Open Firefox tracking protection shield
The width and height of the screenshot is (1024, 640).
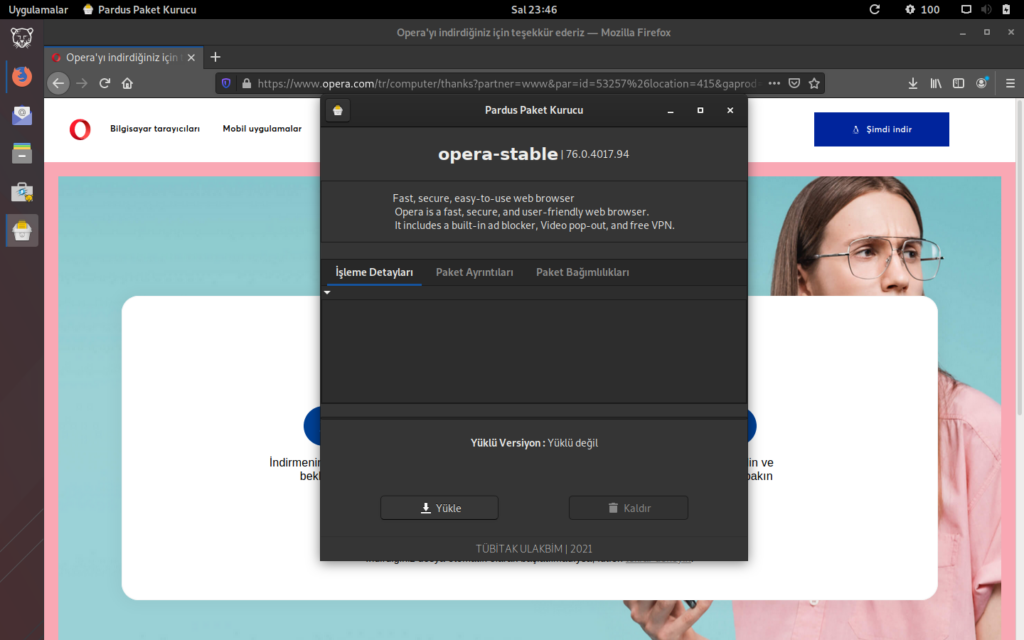pyautogui.click(x=226, y=84)
